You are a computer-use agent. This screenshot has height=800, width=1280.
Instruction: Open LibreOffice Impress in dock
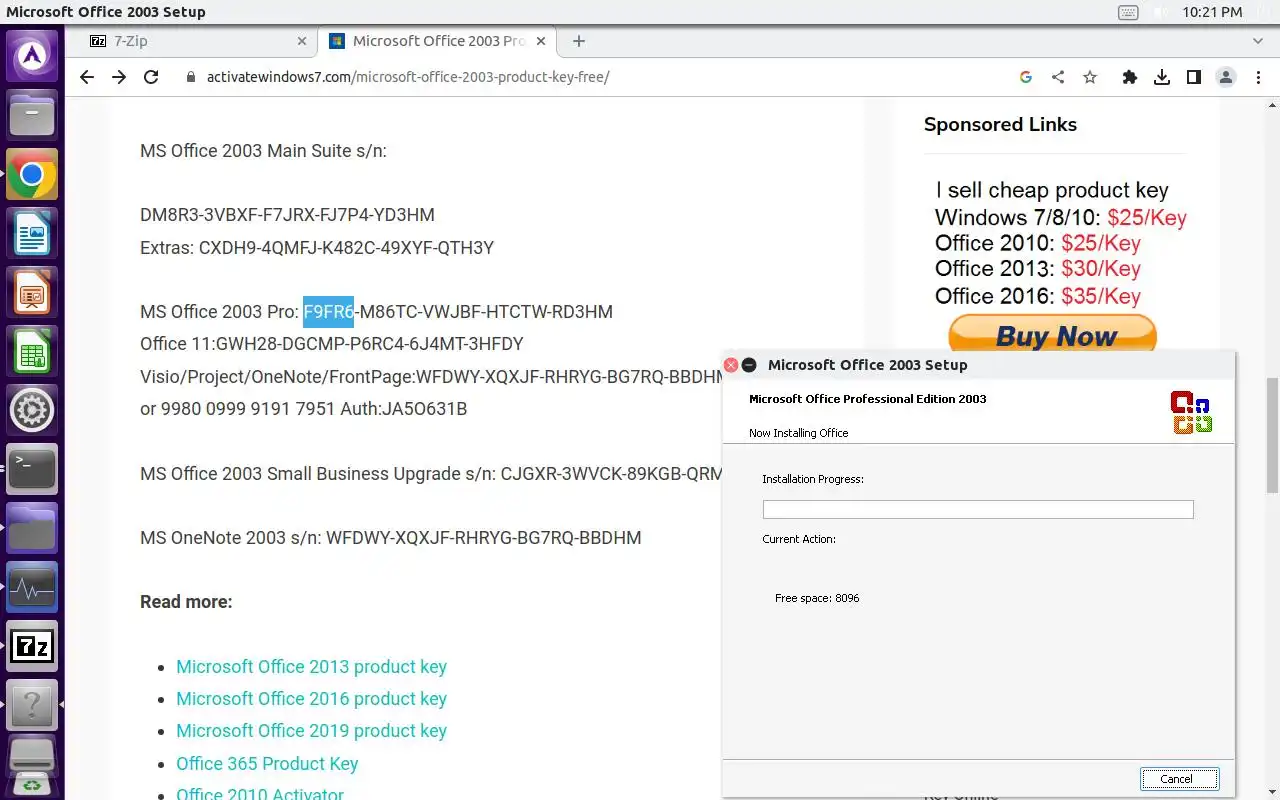[x=32, y=294]
